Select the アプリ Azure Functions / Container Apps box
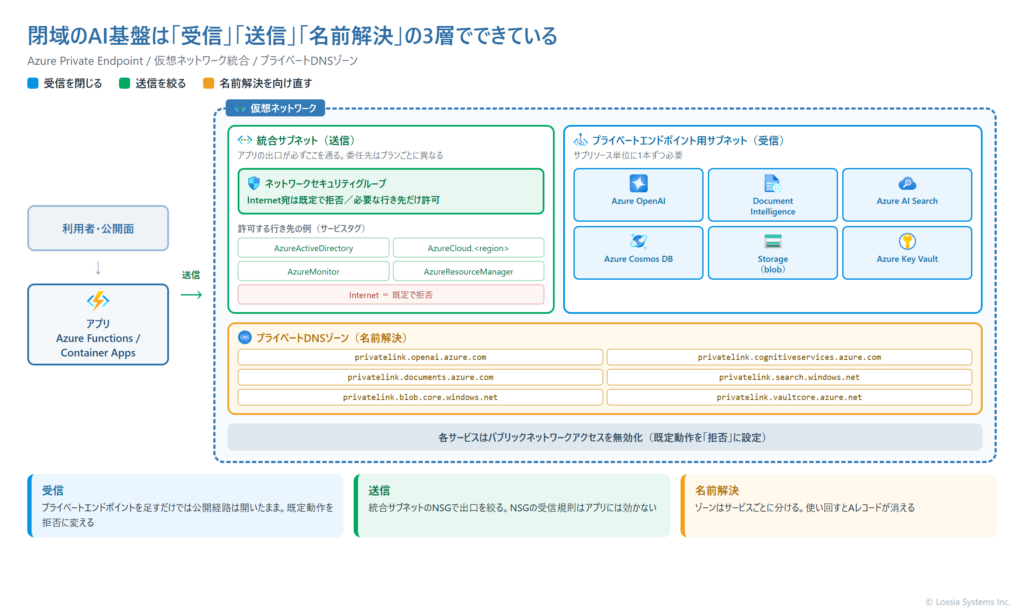Screen dimensions: 1024x614 click(98, 324)
